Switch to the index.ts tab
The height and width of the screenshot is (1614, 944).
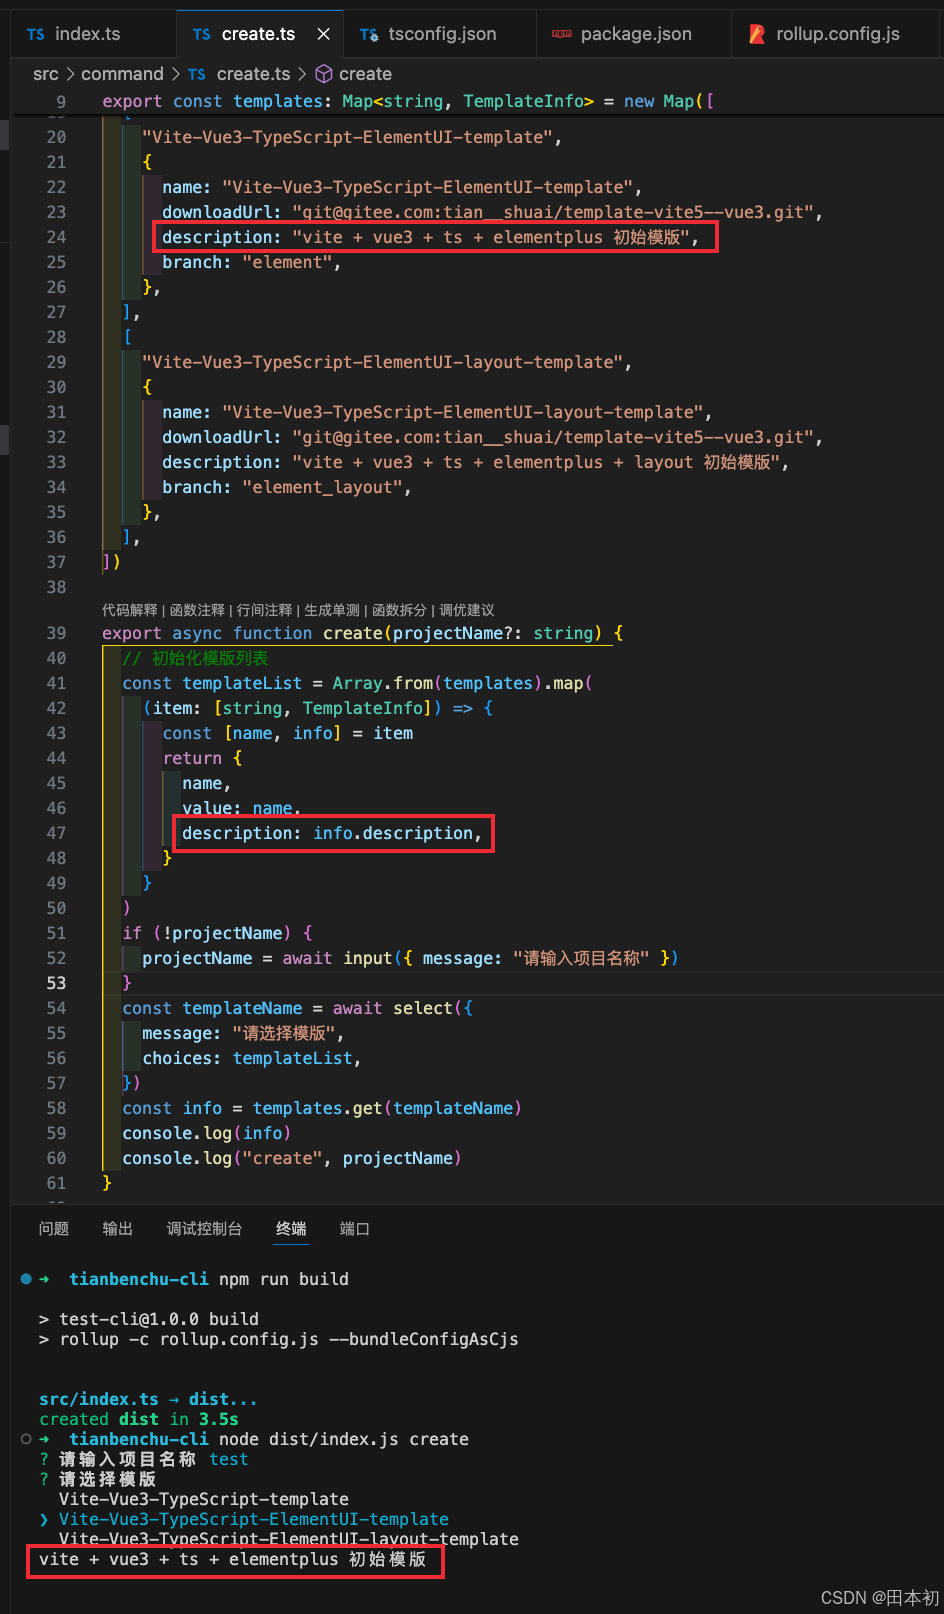pyautogui.click(x=87, y=34)
